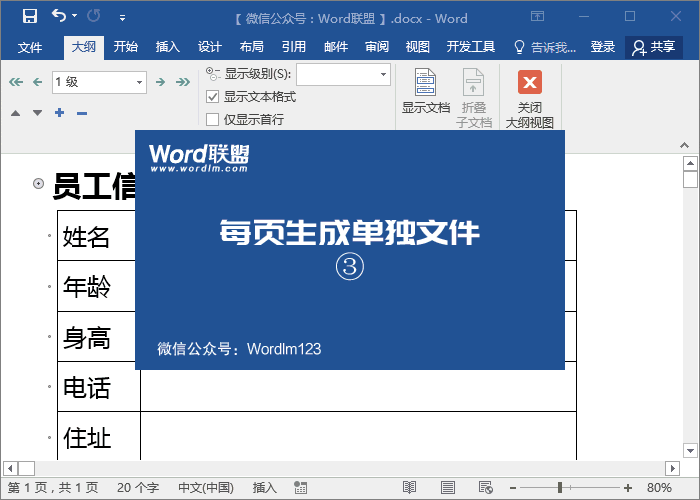Open the Customize Quick Access Toolbar menu
The width and height of the screenshot is (700, 500).
122,18
